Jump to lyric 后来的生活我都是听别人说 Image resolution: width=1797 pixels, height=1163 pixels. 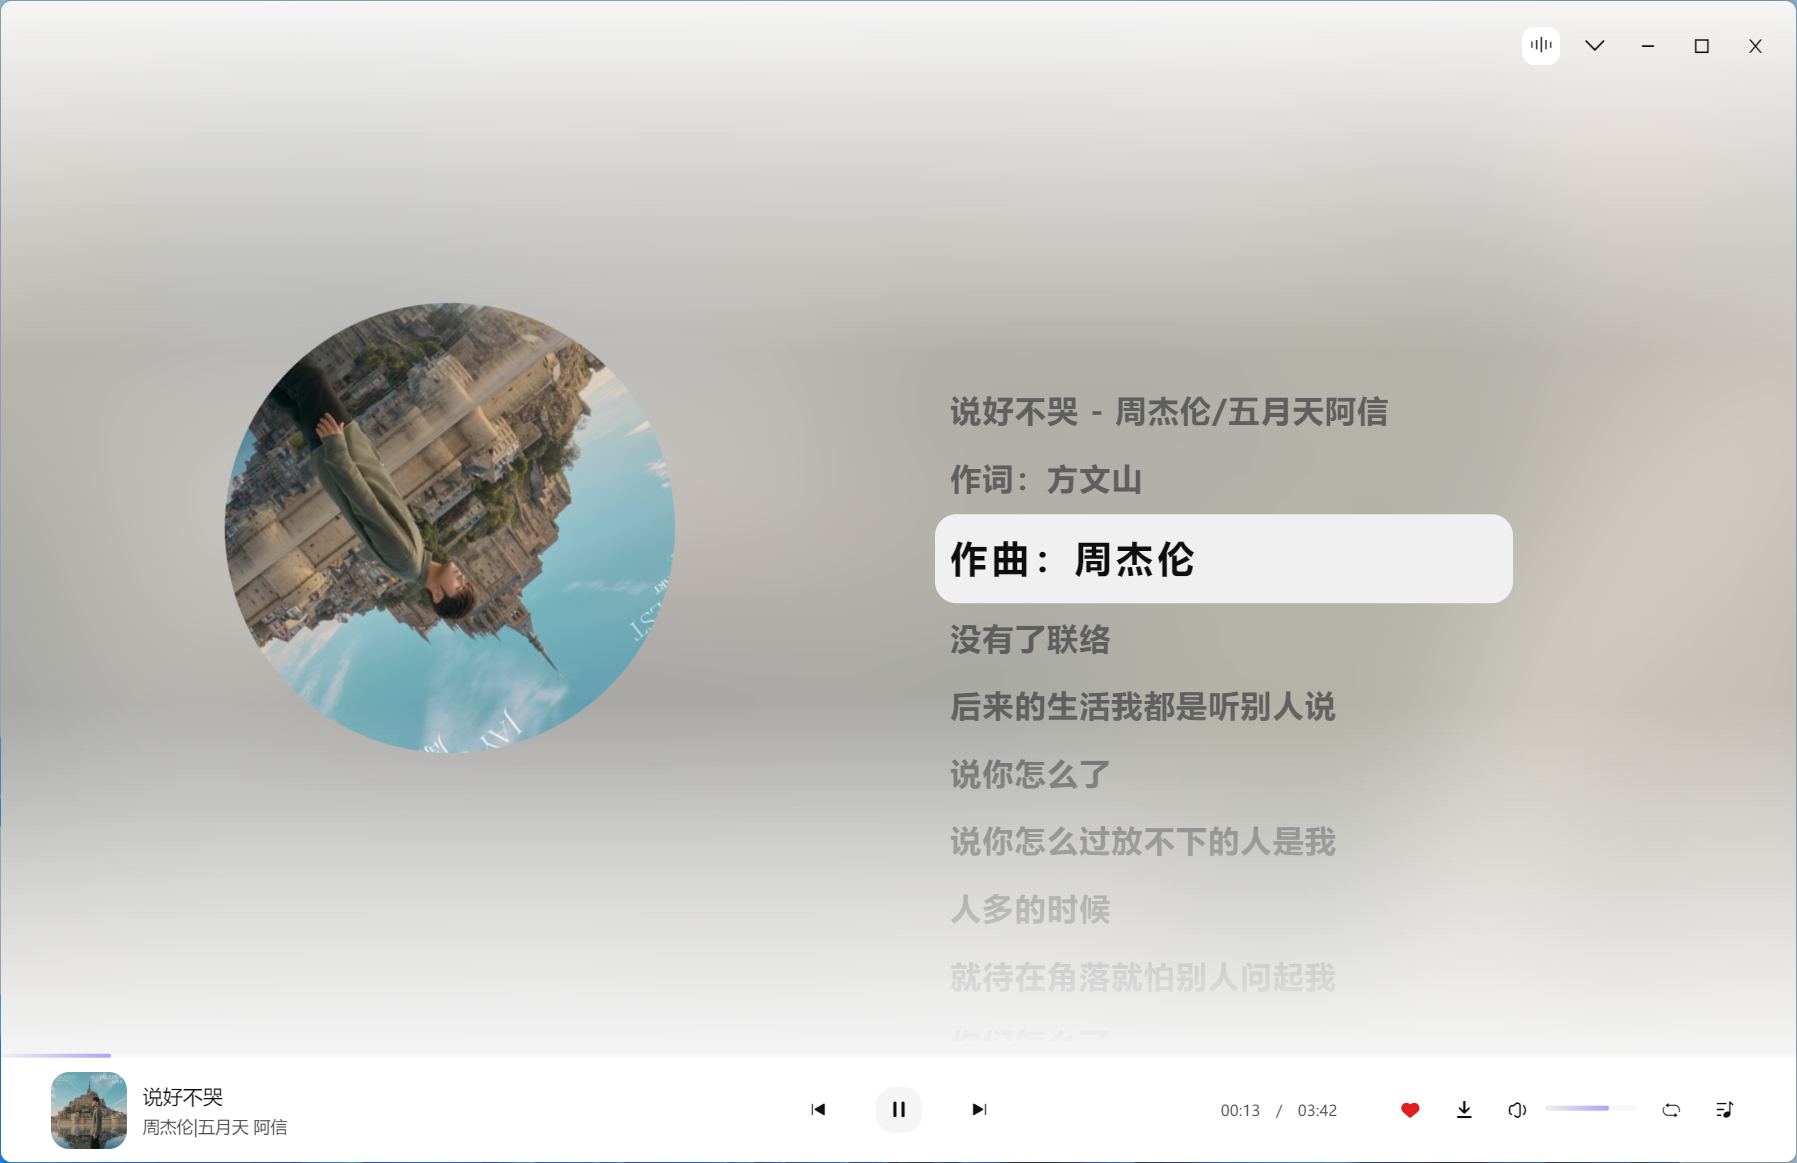1143,707
